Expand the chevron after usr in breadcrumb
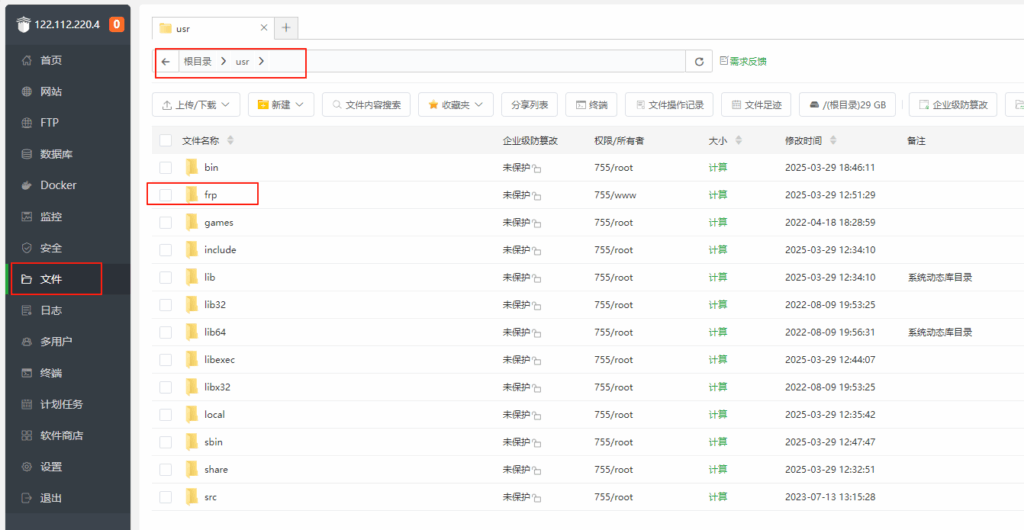 pyautogui.click(x=261, y=61)
